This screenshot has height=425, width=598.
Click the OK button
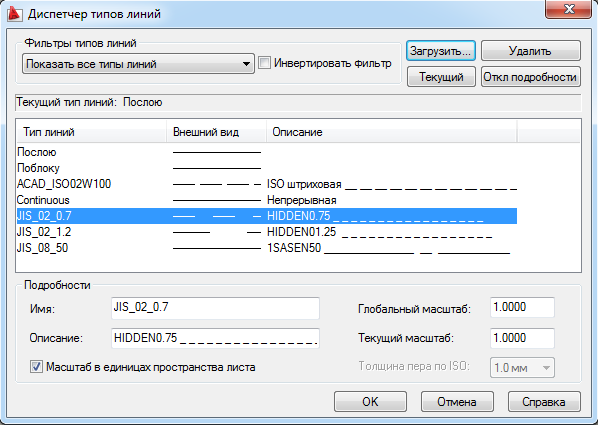tap(370, 402)
